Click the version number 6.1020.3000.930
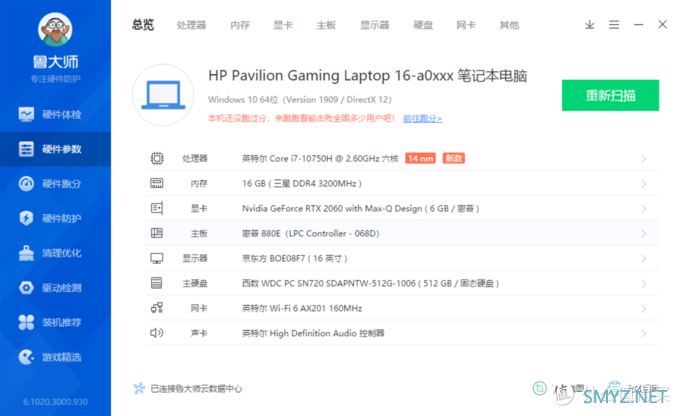Viewport: 680px width, 416px height. tap(56, 402)
